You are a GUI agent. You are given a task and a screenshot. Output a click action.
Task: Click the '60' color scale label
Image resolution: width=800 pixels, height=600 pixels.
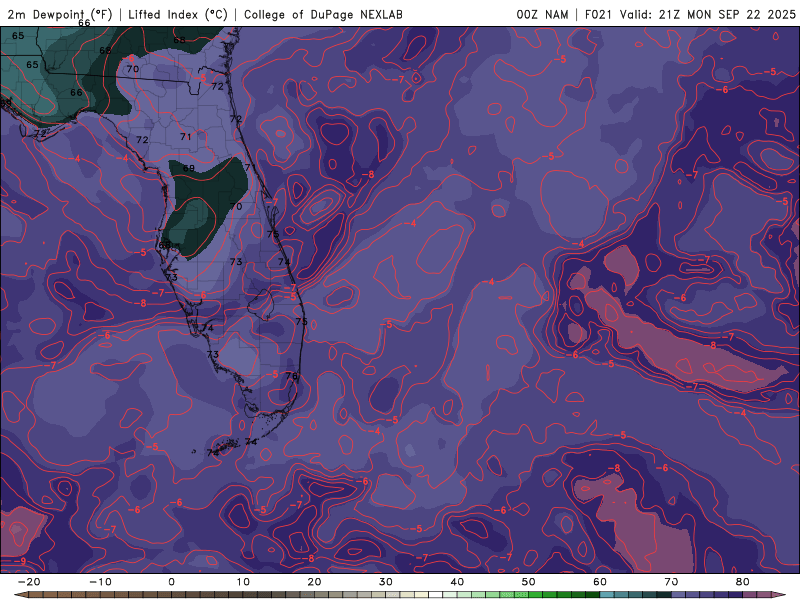point(600,582)
